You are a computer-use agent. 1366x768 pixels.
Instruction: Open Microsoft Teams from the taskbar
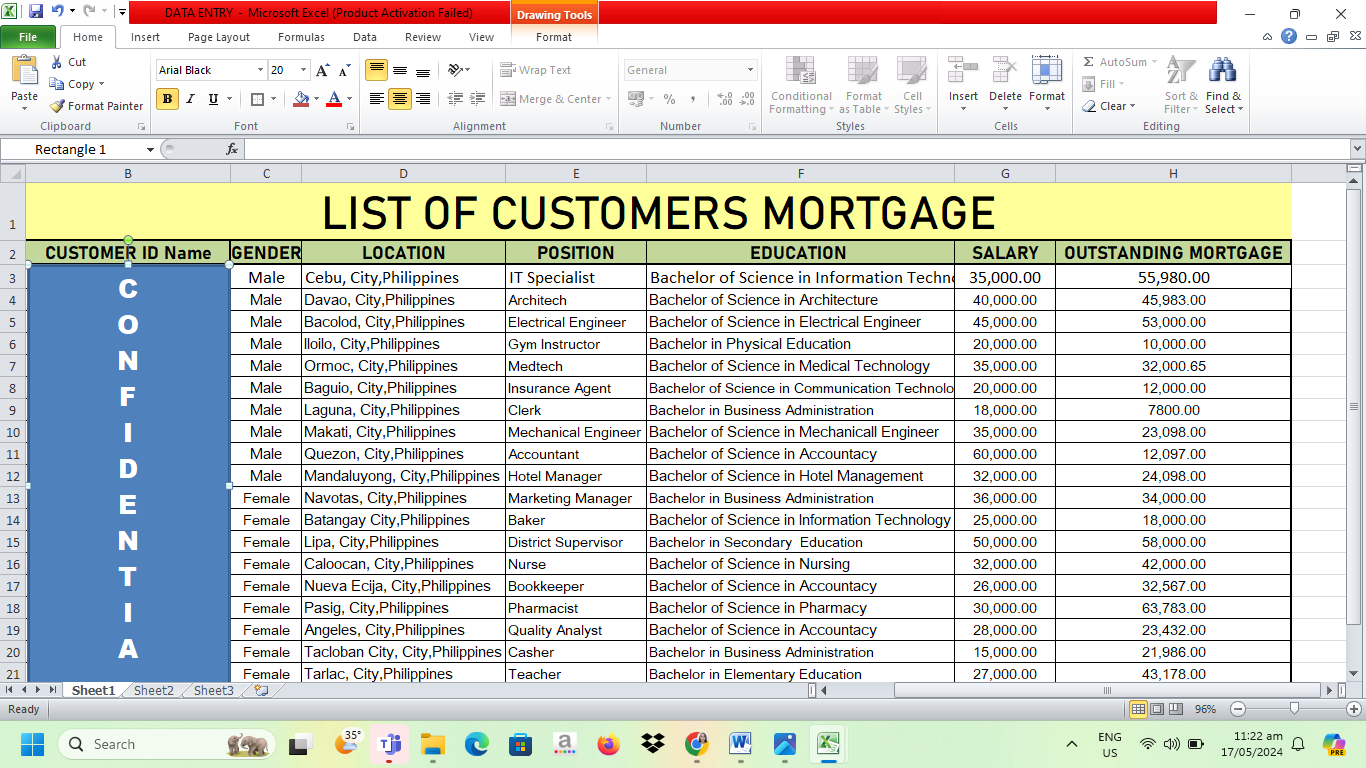coord(389,744)
